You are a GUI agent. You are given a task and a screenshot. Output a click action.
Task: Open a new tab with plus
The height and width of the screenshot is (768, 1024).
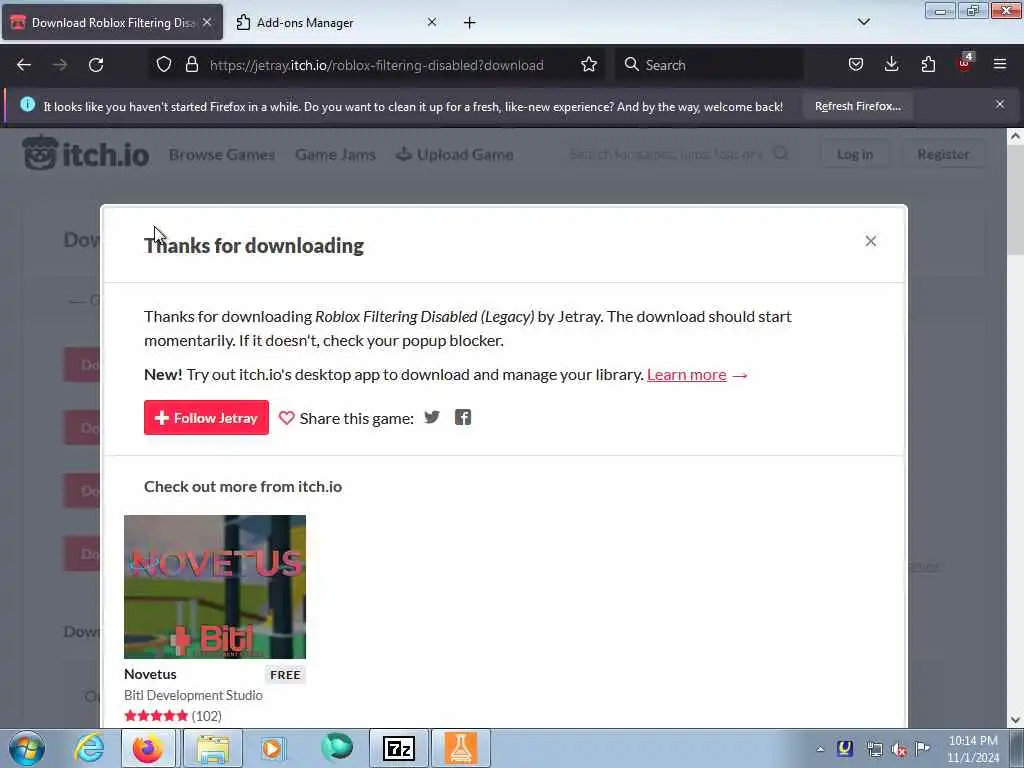[x=470, y=23]
